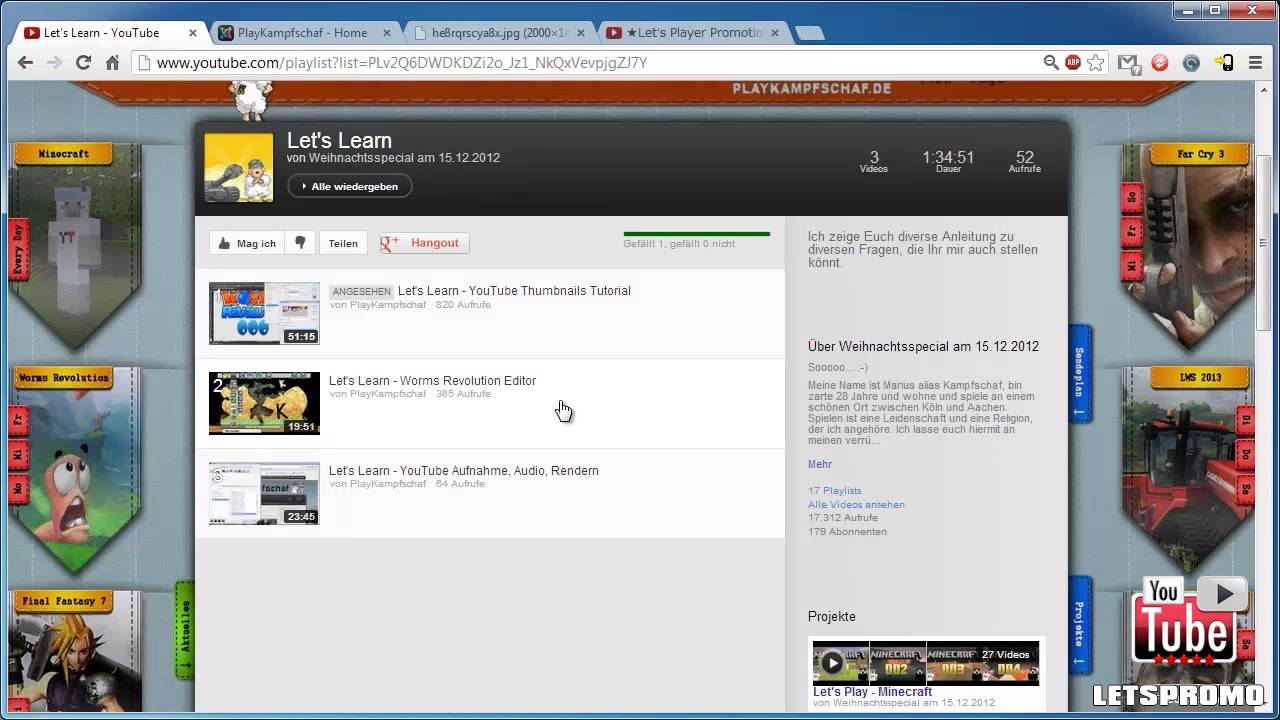Image resolution: width=1280 pixels, height=720 pixels.
Task: Like the playlist with Mag ich
Action: coord(246,243)
